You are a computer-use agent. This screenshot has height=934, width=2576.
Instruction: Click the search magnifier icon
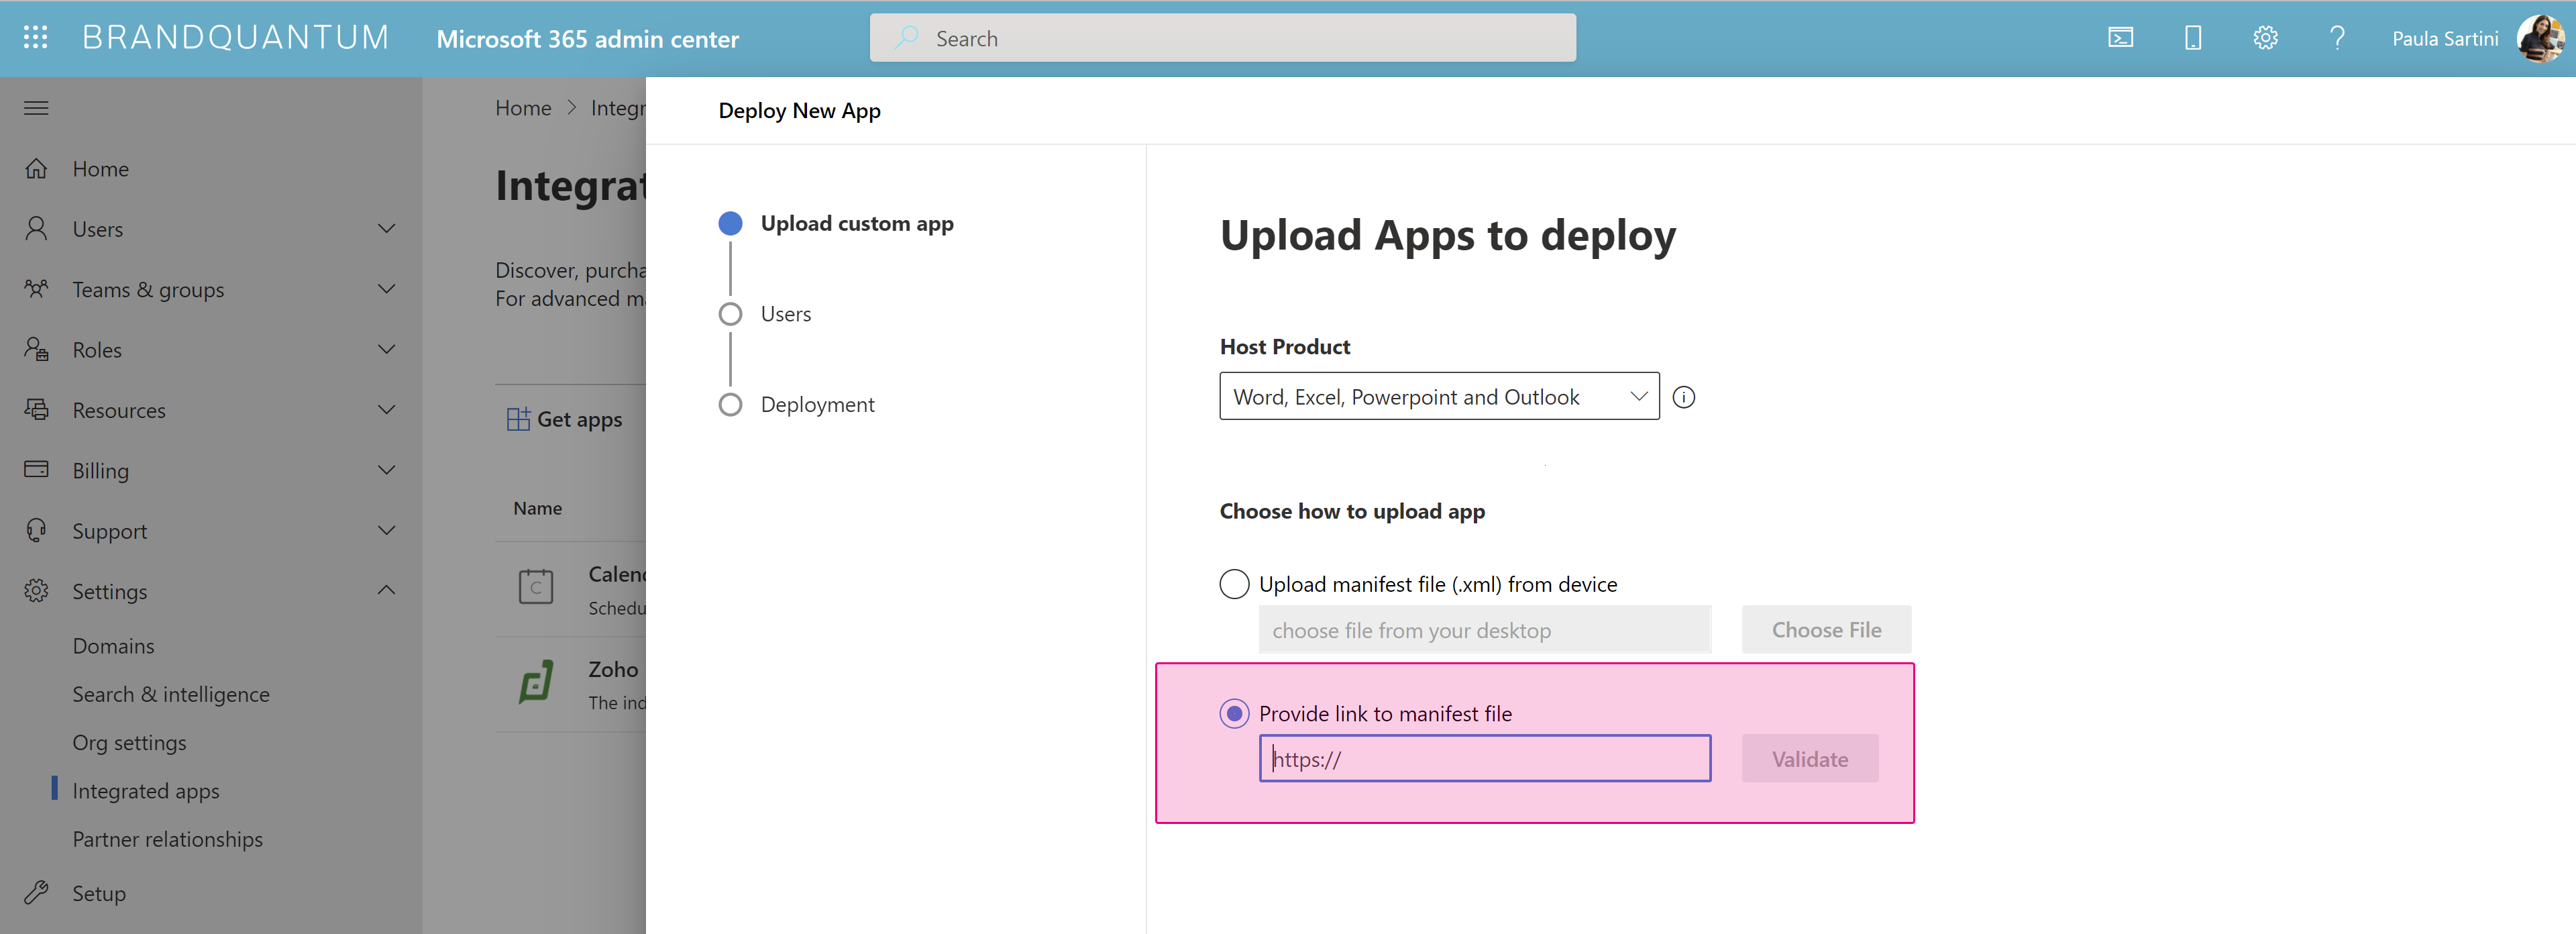tap(906, 38)
